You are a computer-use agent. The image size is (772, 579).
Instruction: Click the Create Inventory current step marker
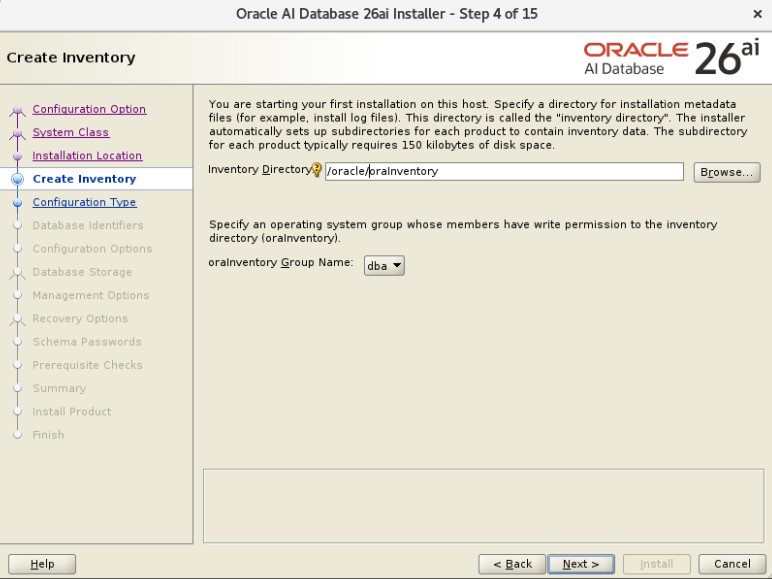pyautogui.click(x=18, y=179)
